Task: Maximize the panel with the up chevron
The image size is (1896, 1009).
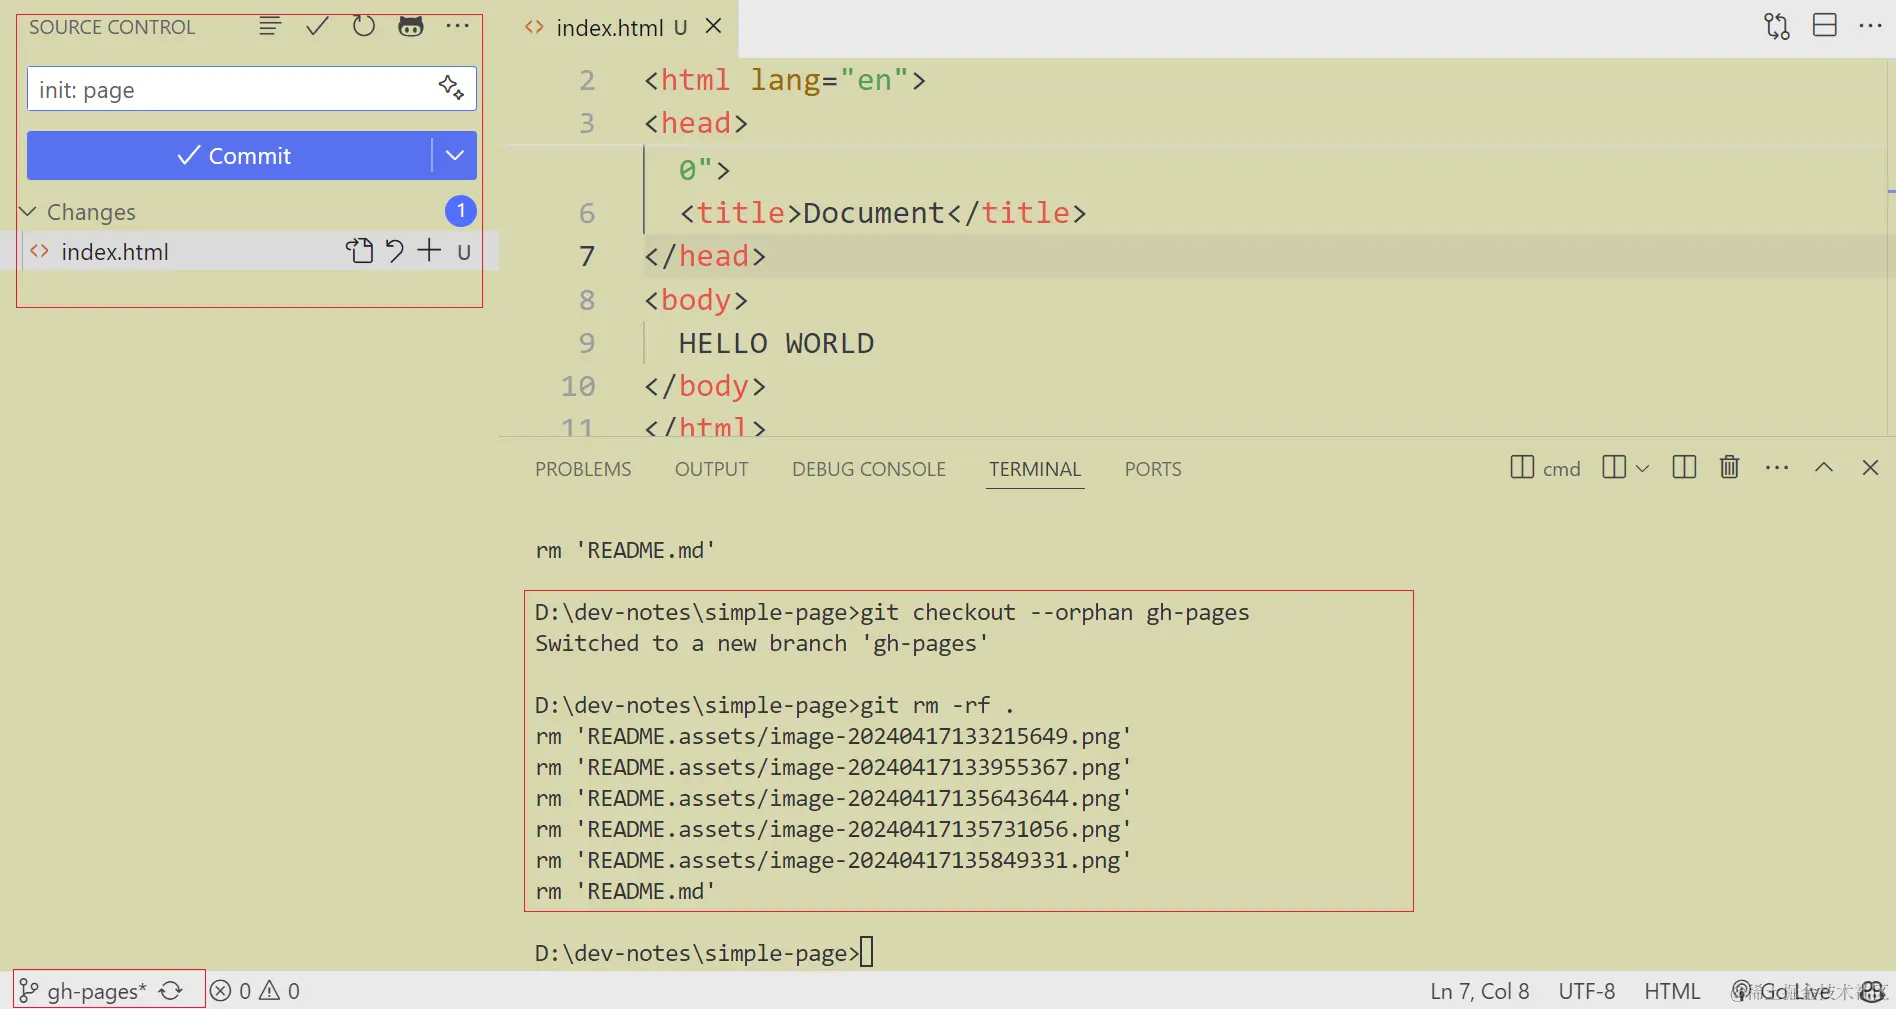Action: pos(1824,468)
